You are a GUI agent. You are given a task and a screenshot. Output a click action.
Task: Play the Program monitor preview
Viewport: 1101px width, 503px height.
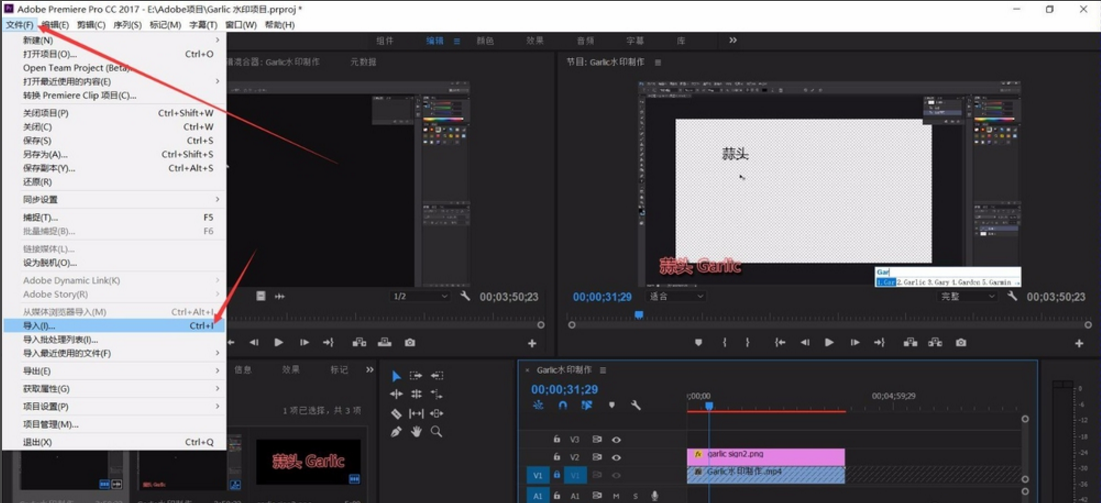[x=829, y=343]
